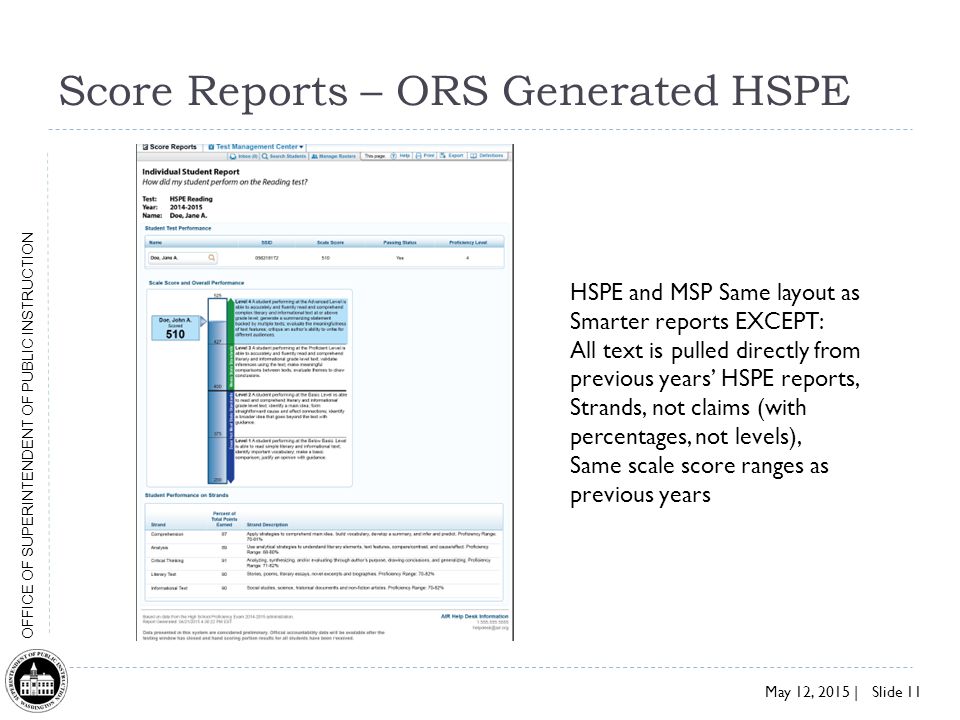Open the Inbox button in toolbar
960x720 pixels.
pyautogui.click(x=244, y=156)
